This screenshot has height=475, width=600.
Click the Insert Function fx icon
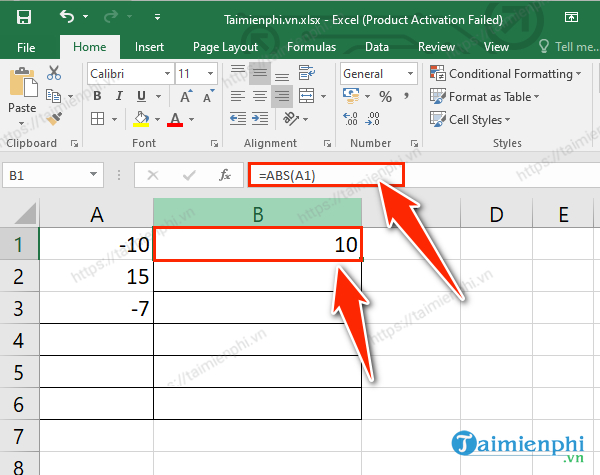tap(226, 175)
